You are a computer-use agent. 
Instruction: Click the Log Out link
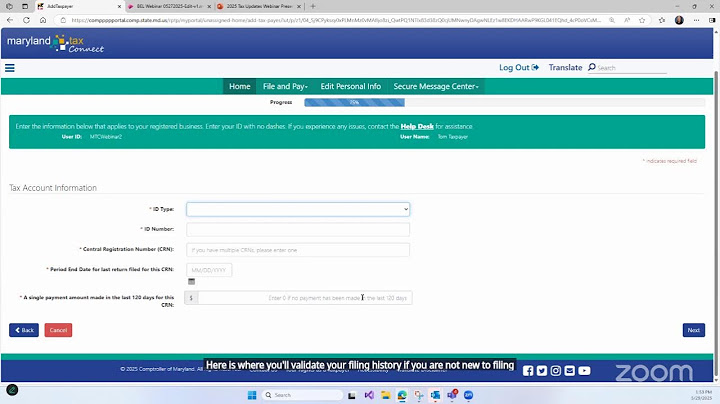point(519,67)
